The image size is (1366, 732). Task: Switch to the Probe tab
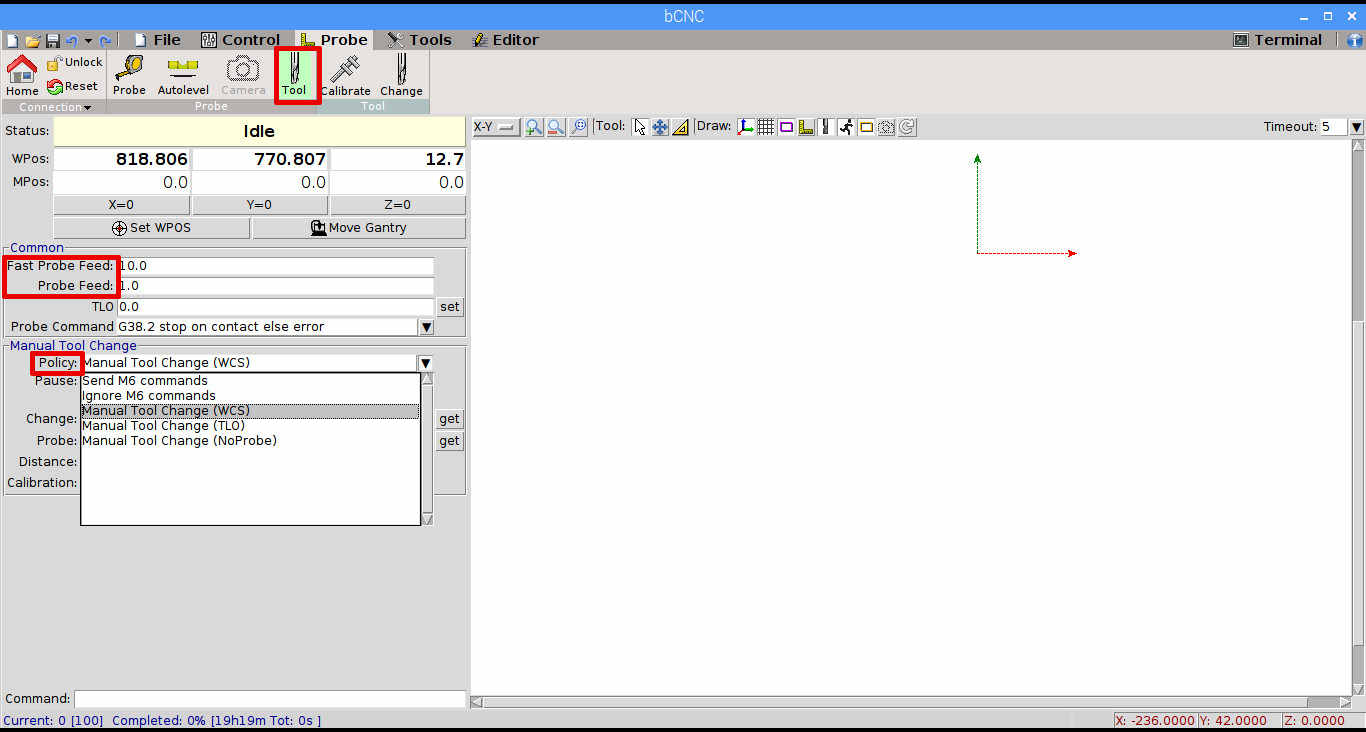coord(334,40)
